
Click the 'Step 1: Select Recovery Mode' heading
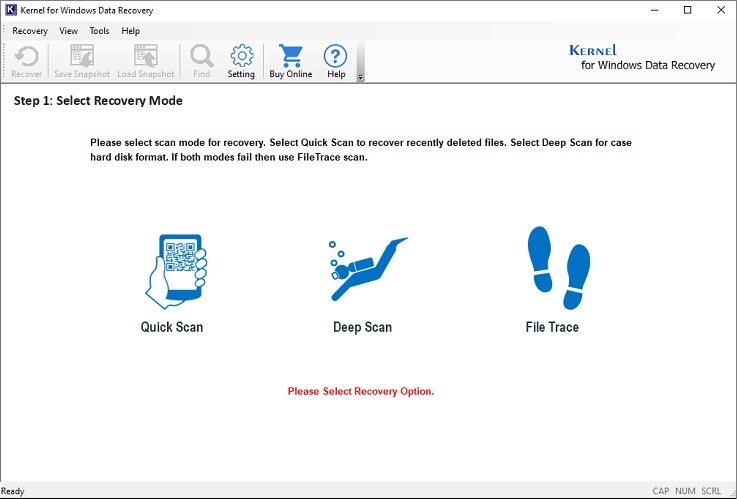pyautogui.click(x=98, y=101)
